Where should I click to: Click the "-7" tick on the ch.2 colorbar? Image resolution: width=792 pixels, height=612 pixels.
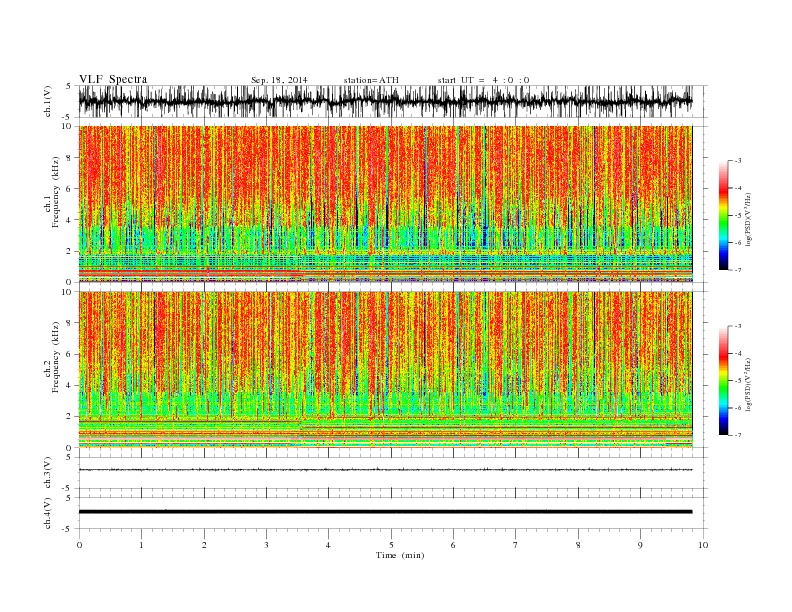pyautogui.click(x=738, y=435)
